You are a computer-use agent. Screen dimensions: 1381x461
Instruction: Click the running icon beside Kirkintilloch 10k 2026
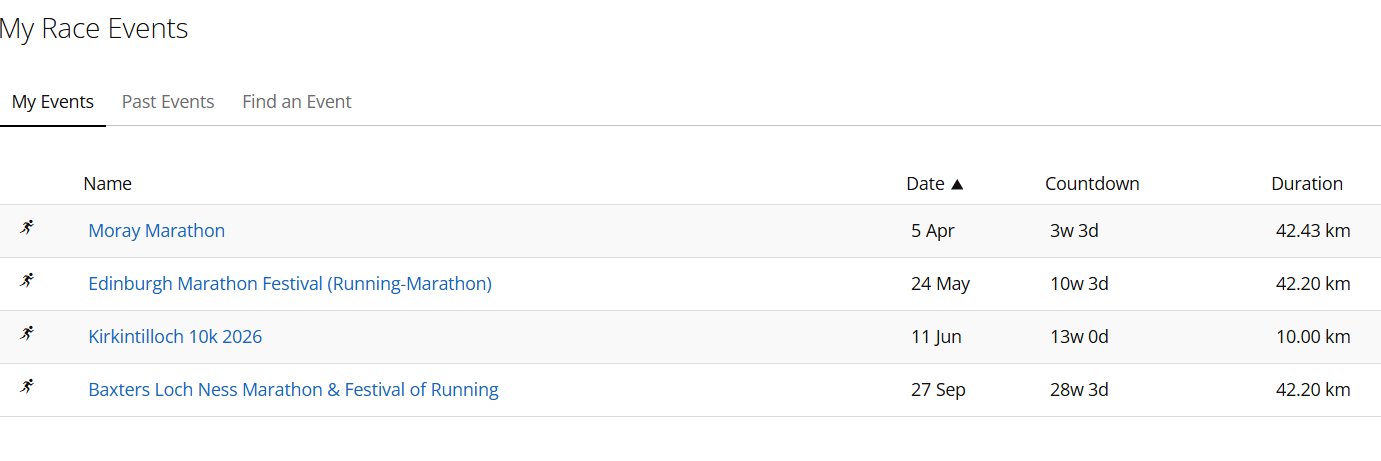(27, 334)
